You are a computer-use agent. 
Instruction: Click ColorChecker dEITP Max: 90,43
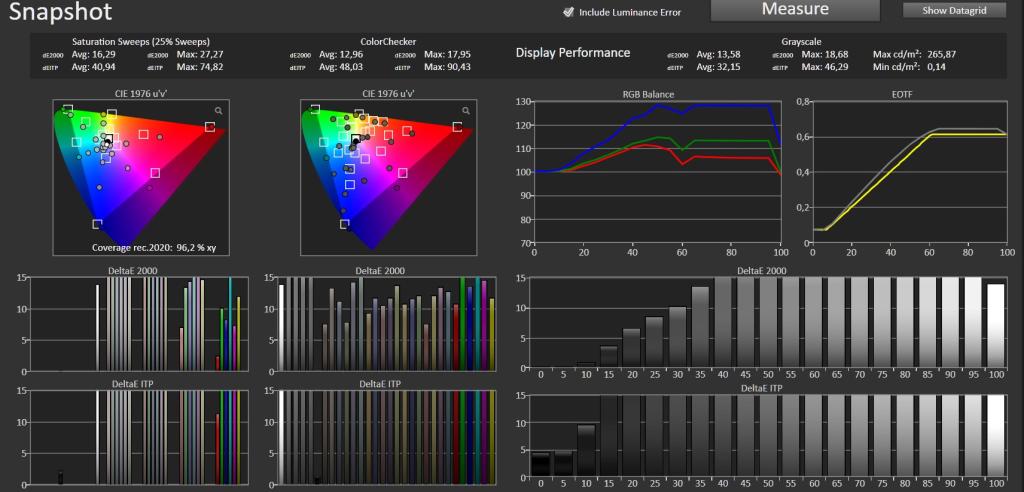click(x=447, y=67)
